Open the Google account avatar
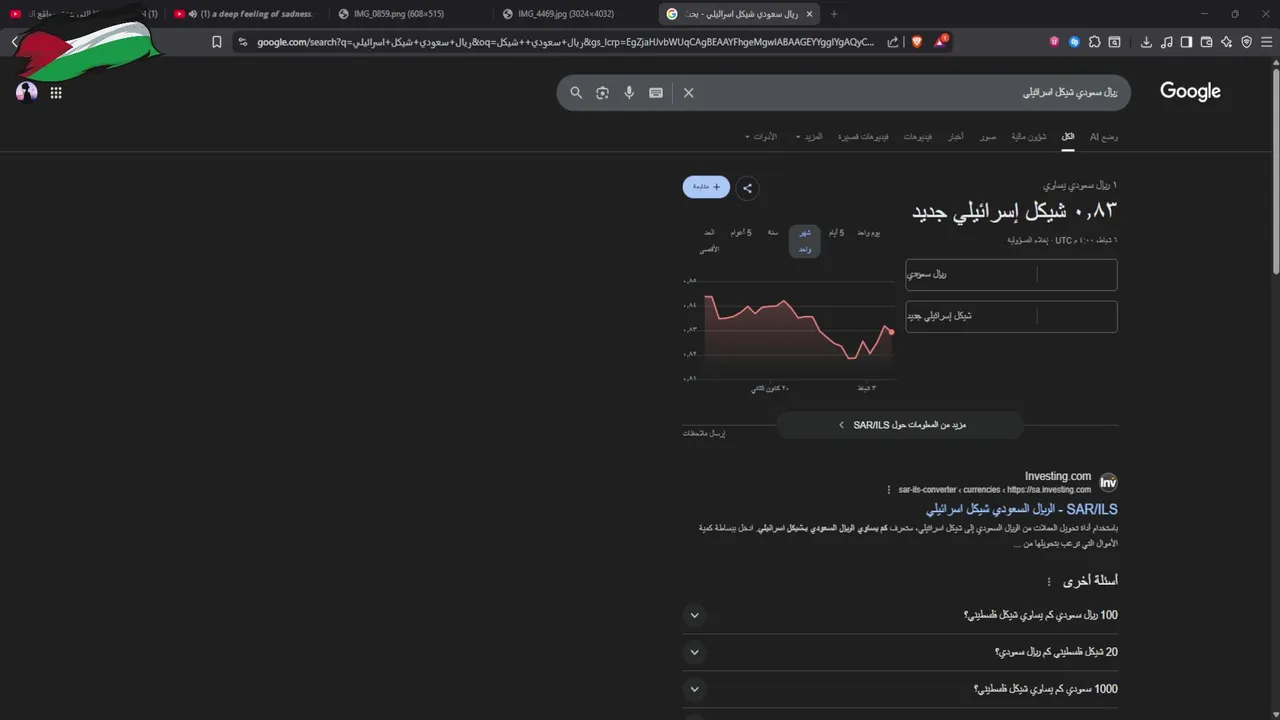 [x=27, y=92]
